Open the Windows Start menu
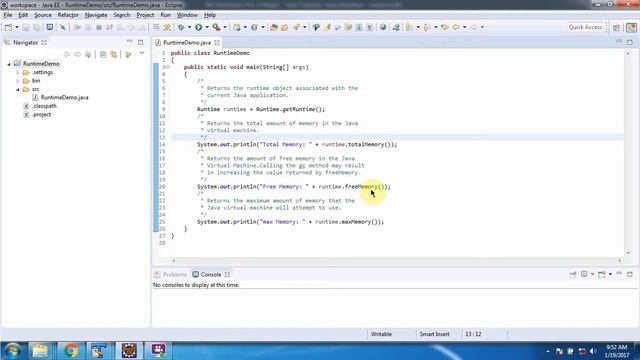This screenshot has width=640, height=360. tap(12, 351)
